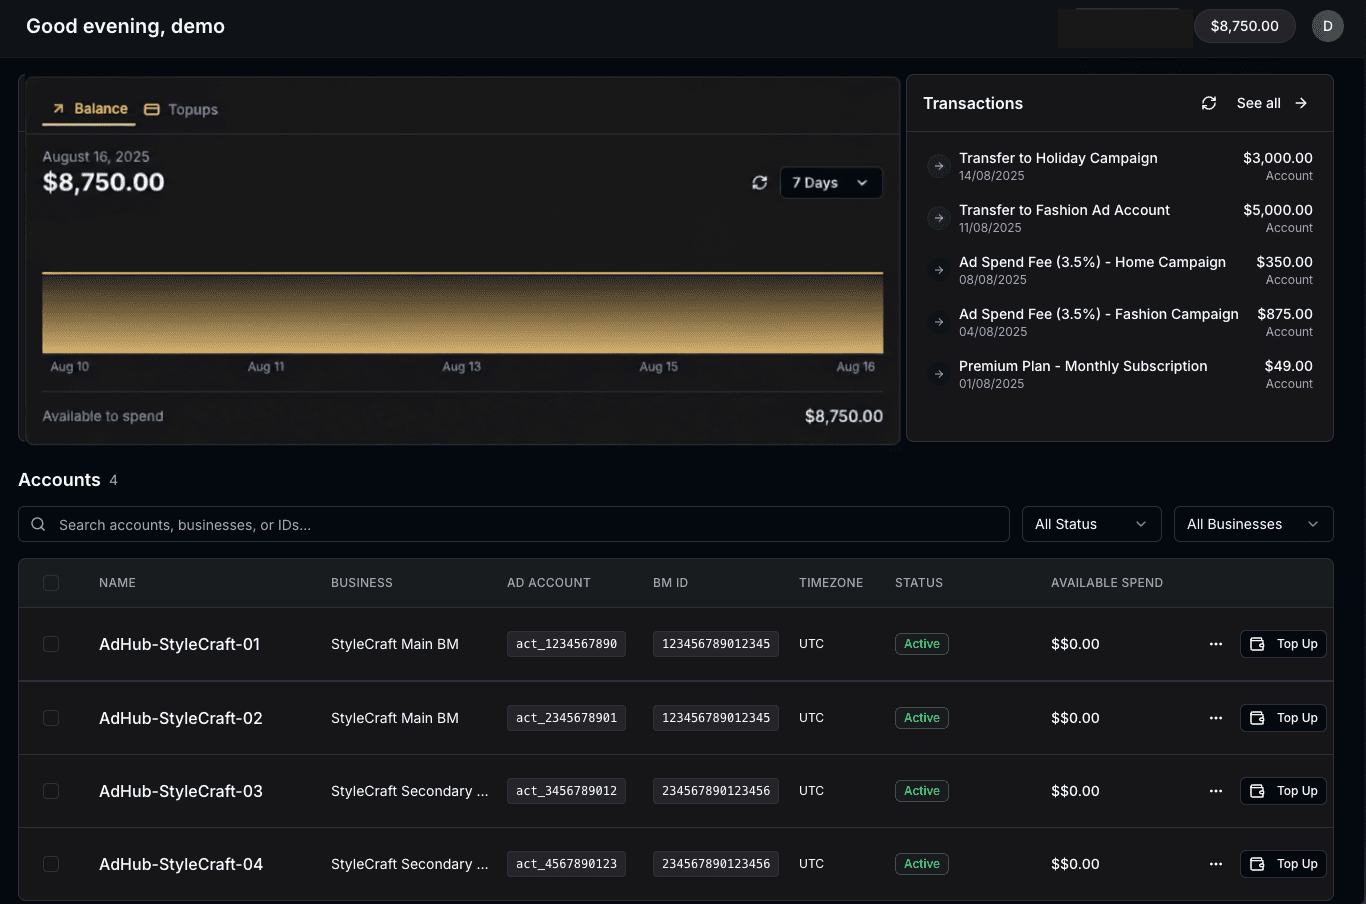Top Up AdHub-StyleCraft-03 account

(x=1283, y=791)
